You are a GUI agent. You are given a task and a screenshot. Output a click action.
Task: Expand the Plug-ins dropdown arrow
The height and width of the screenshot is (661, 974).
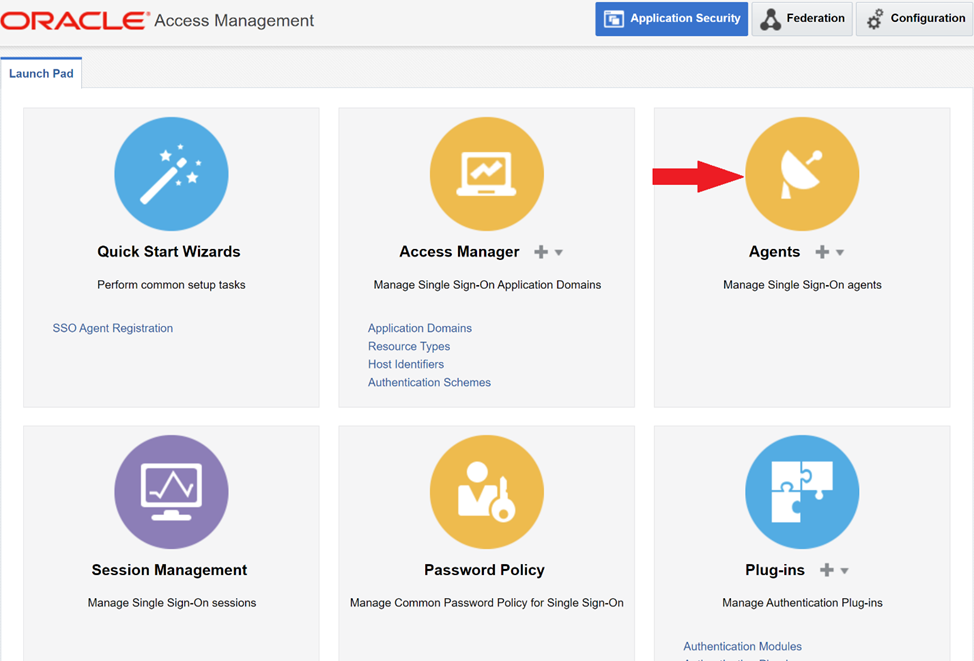pos(845,571)
